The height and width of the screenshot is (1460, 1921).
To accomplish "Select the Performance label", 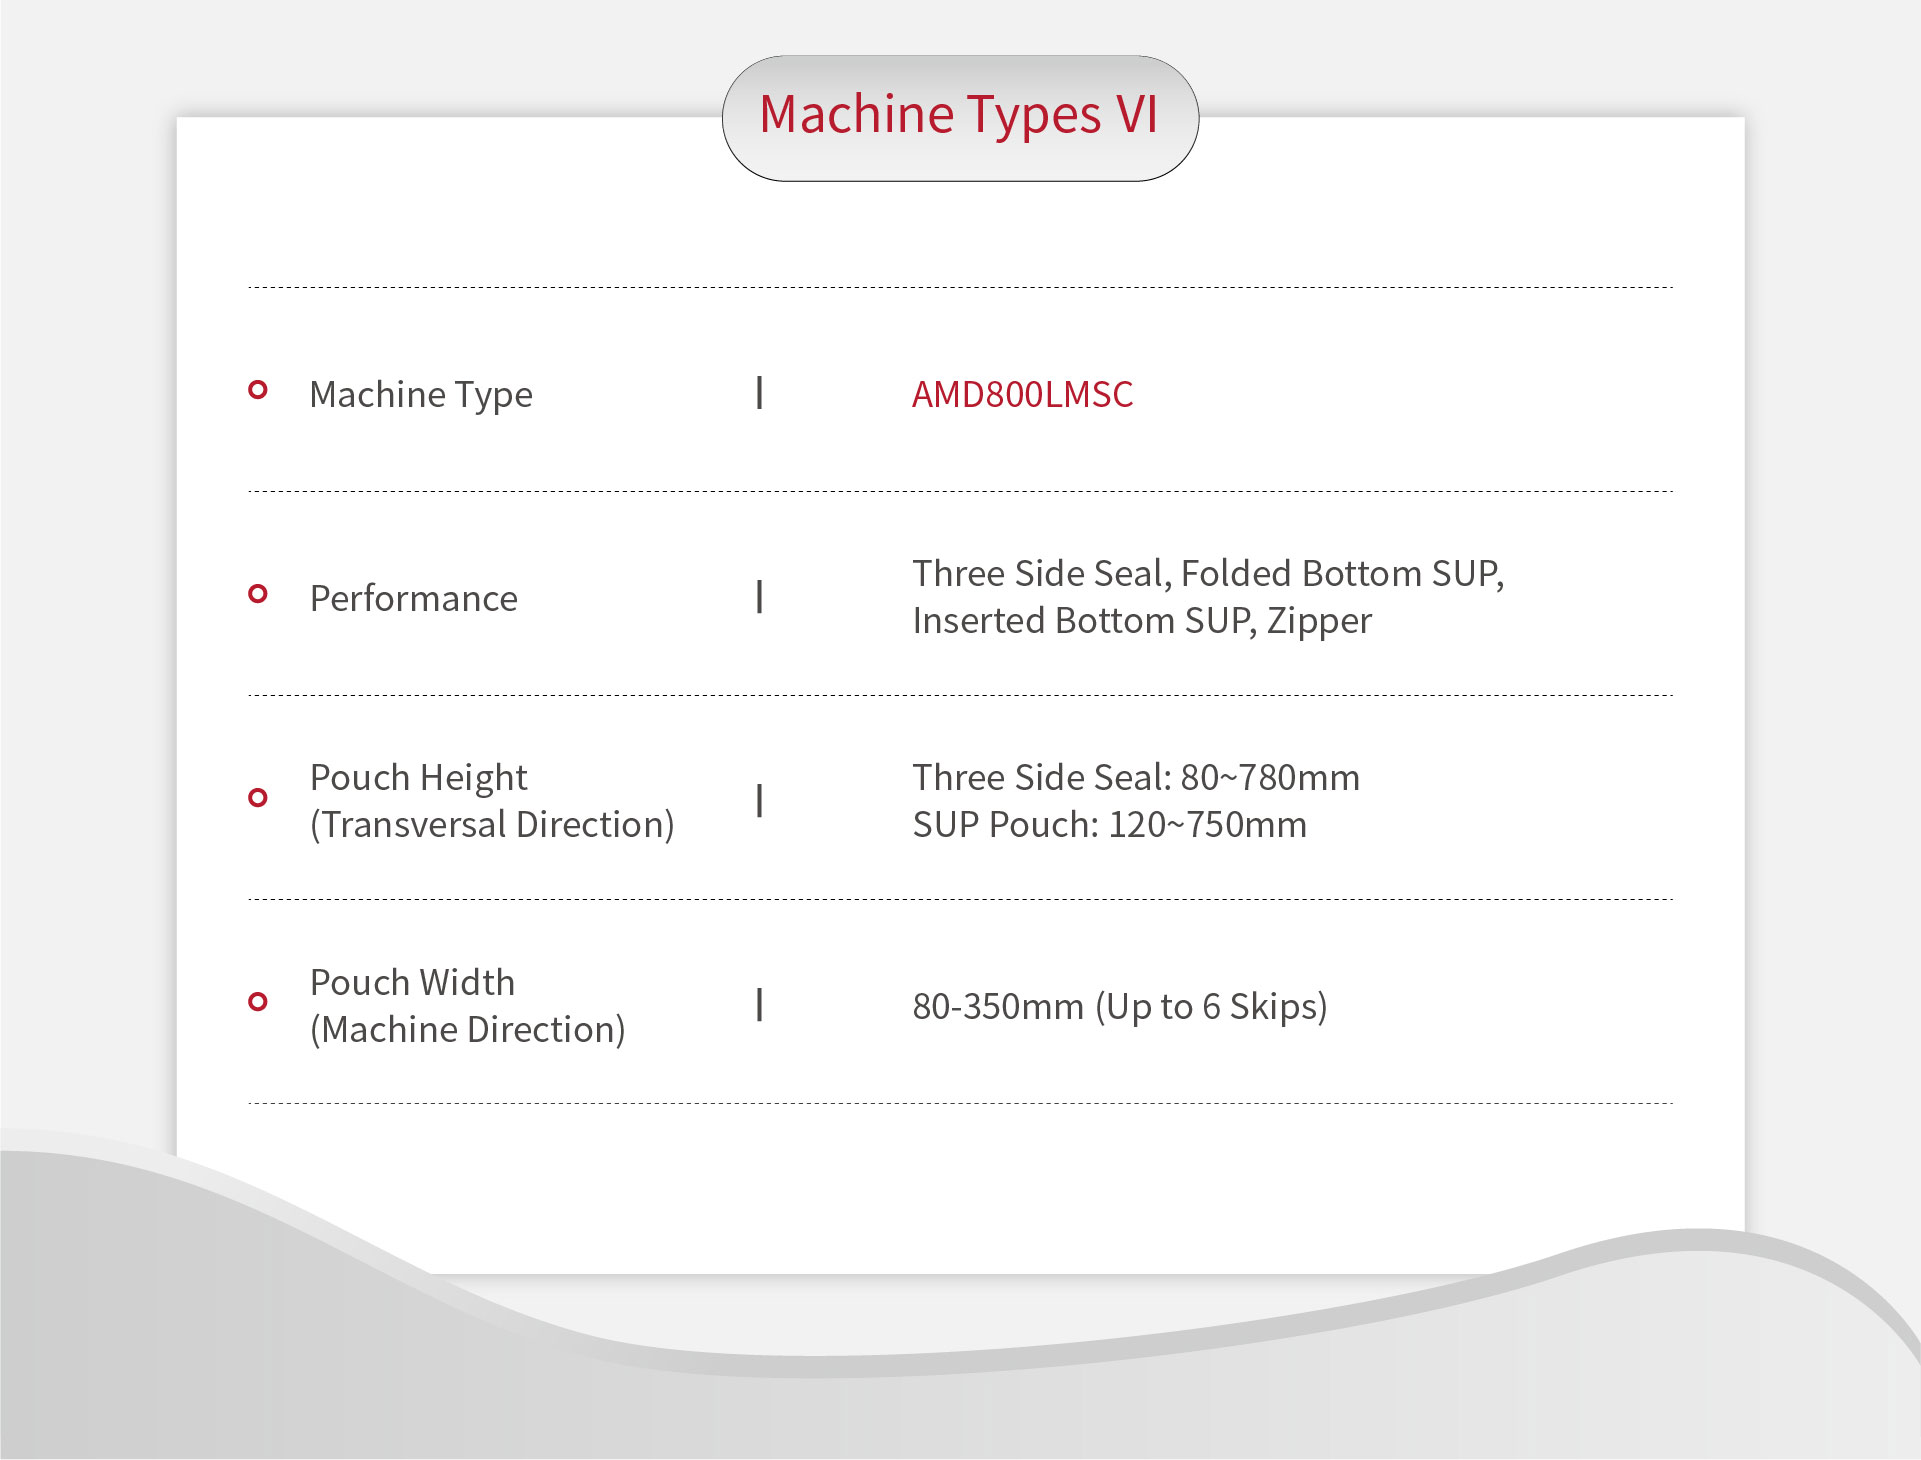I will 414,599.
